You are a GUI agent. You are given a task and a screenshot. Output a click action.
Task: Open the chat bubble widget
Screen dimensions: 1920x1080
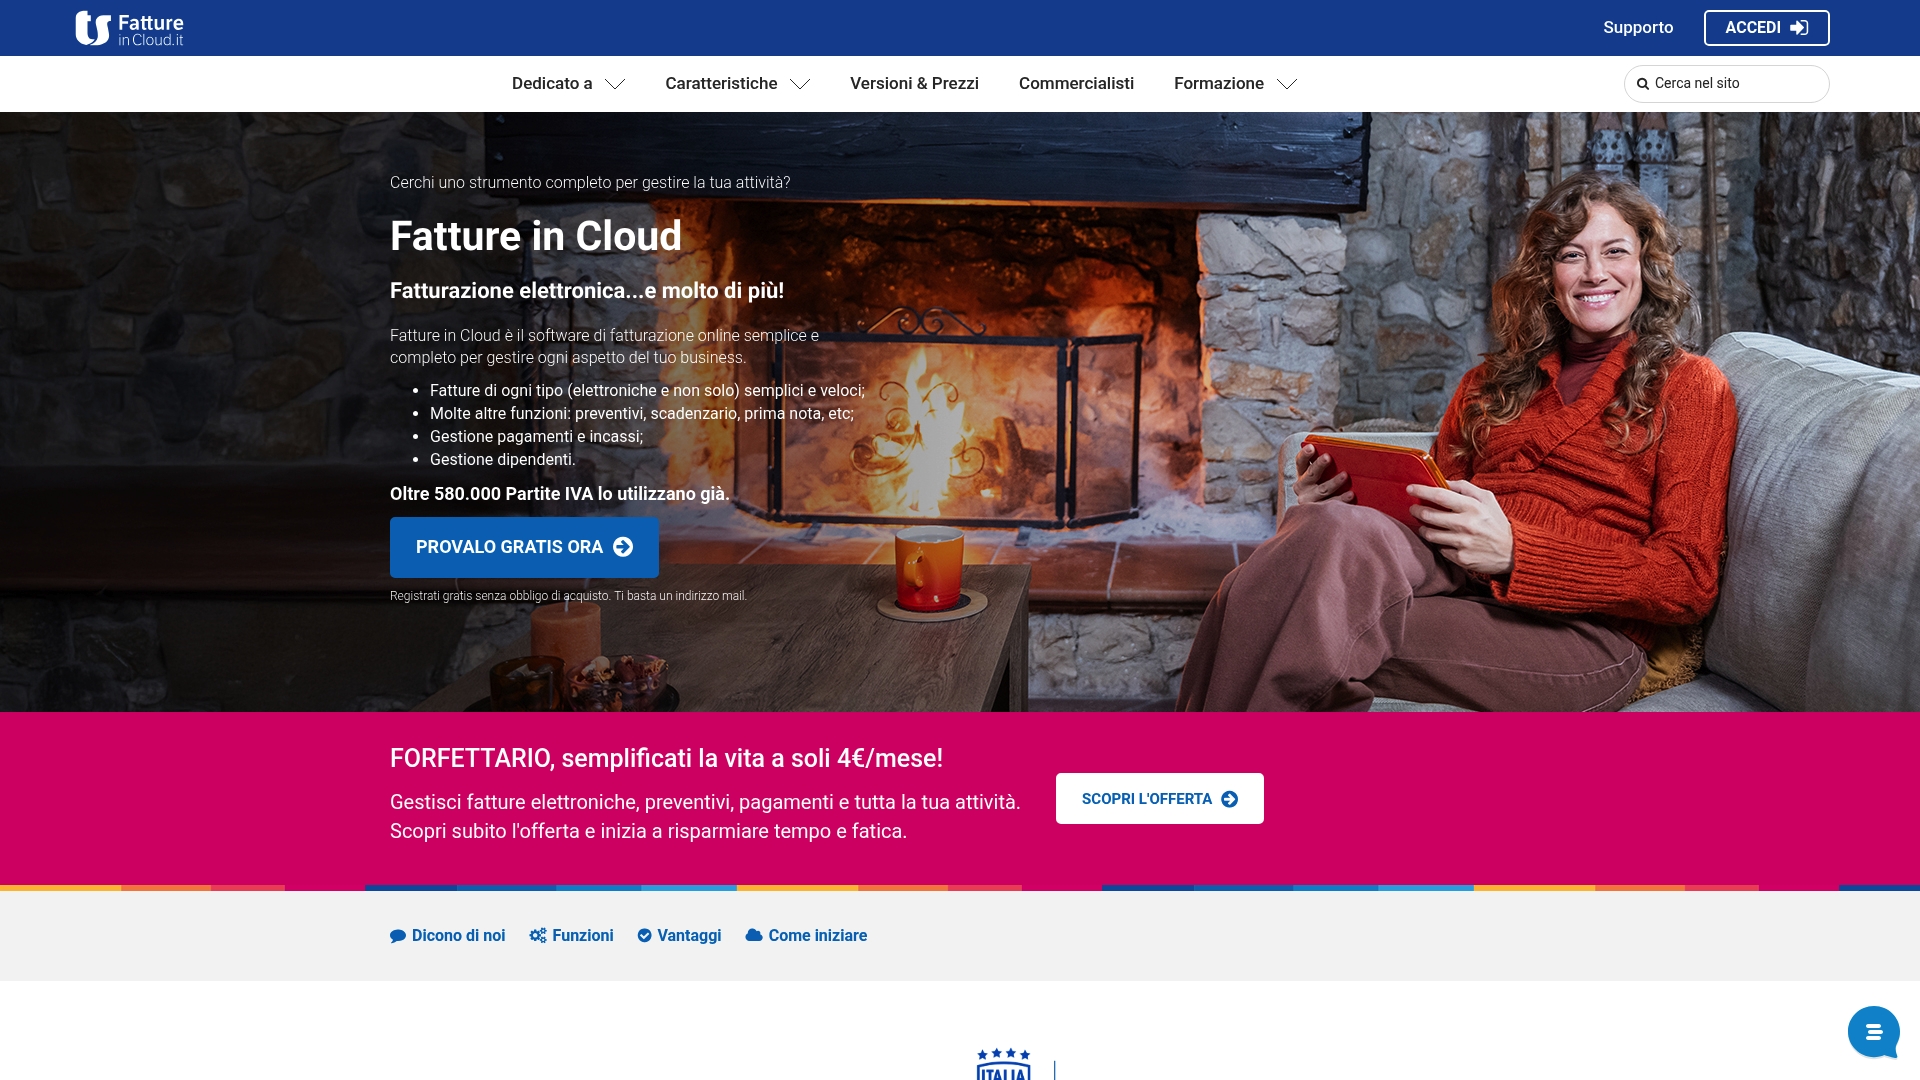1873,1032
